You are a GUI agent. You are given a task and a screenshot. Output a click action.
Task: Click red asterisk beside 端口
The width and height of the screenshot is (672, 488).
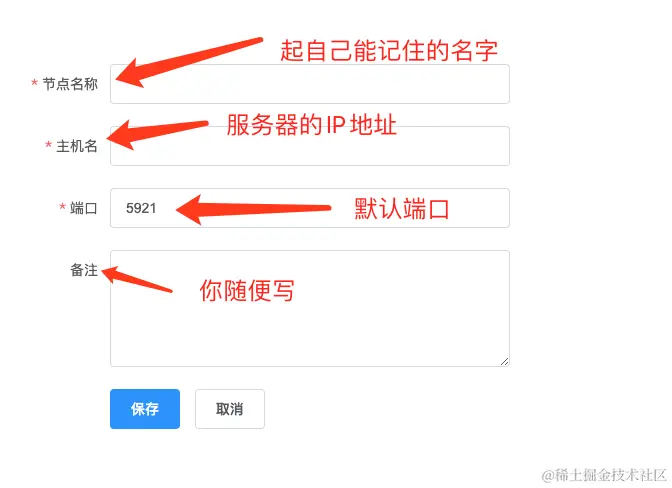tap(62, 207)
